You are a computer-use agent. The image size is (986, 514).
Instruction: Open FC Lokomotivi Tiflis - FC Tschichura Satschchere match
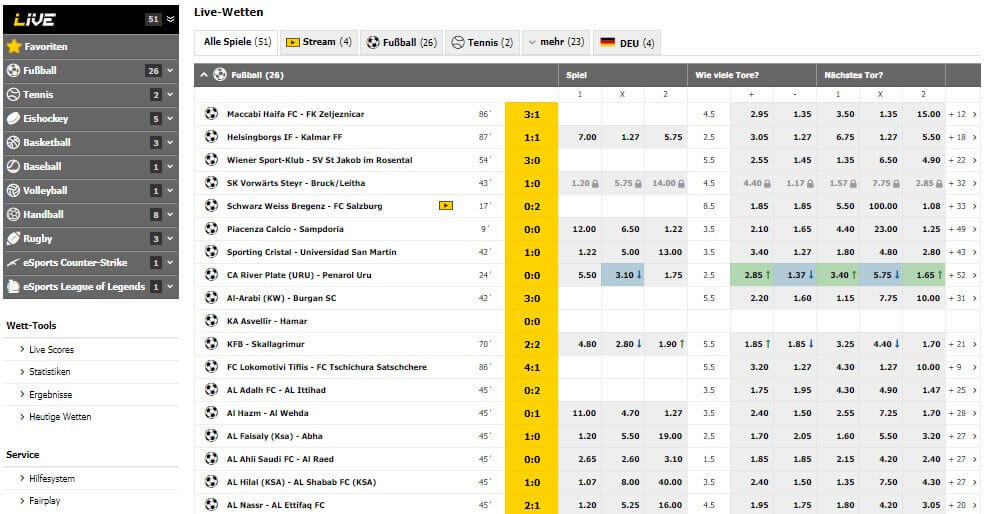(x=326, y=367)
